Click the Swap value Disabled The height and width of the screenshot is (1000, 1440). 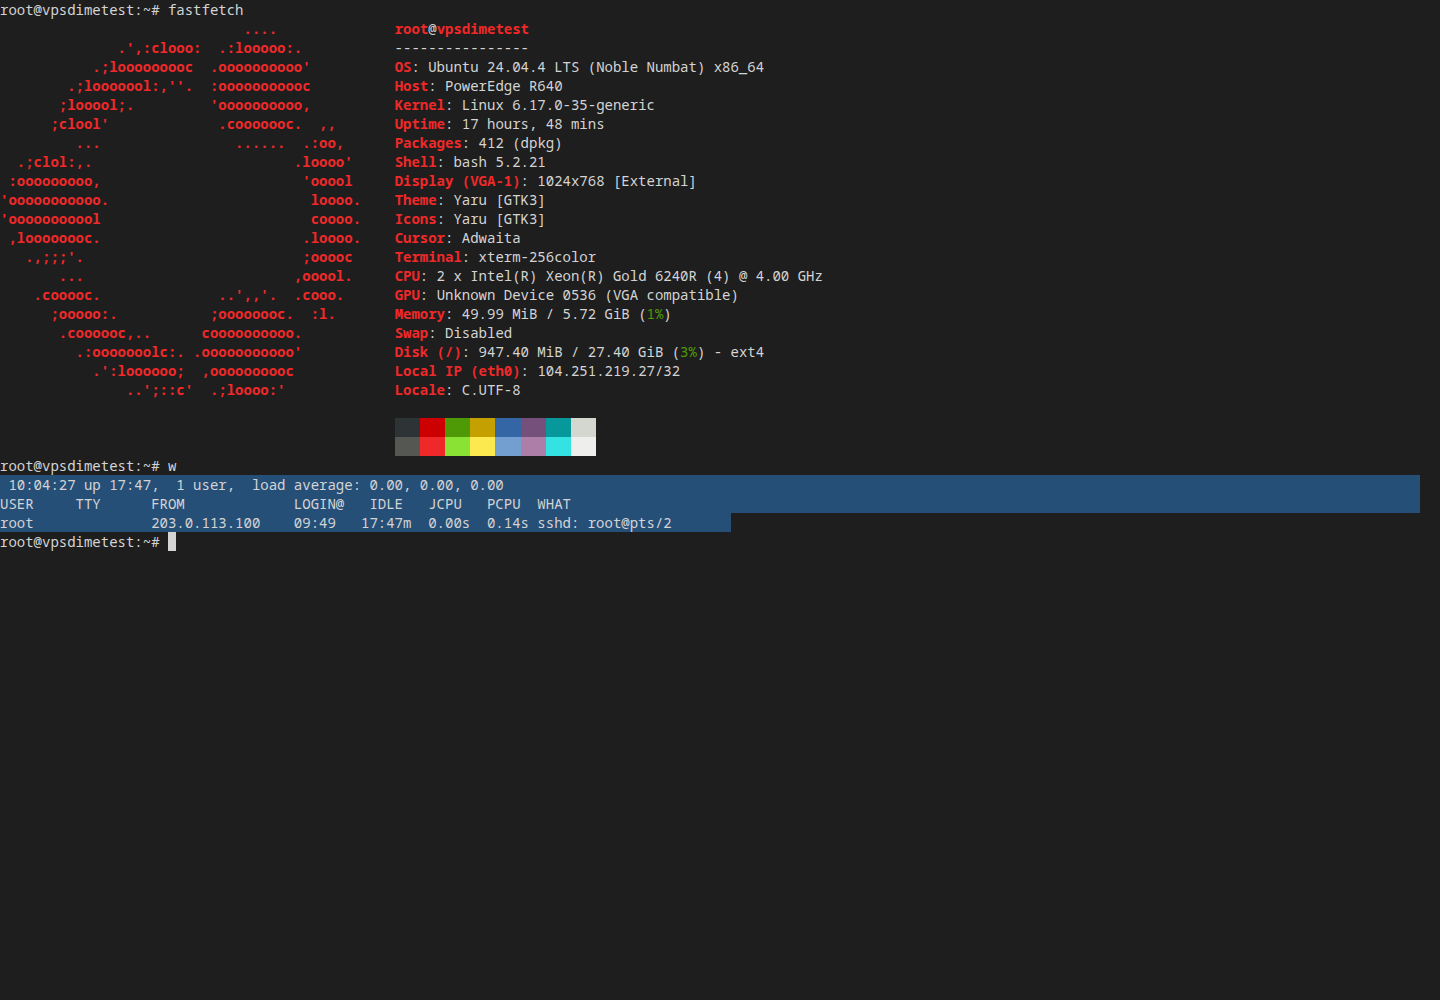coord(478,333)
